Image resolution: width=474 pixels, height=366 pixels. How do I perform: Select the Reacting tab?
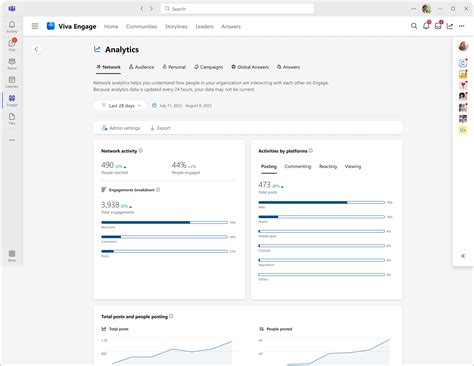coord(328,166)
